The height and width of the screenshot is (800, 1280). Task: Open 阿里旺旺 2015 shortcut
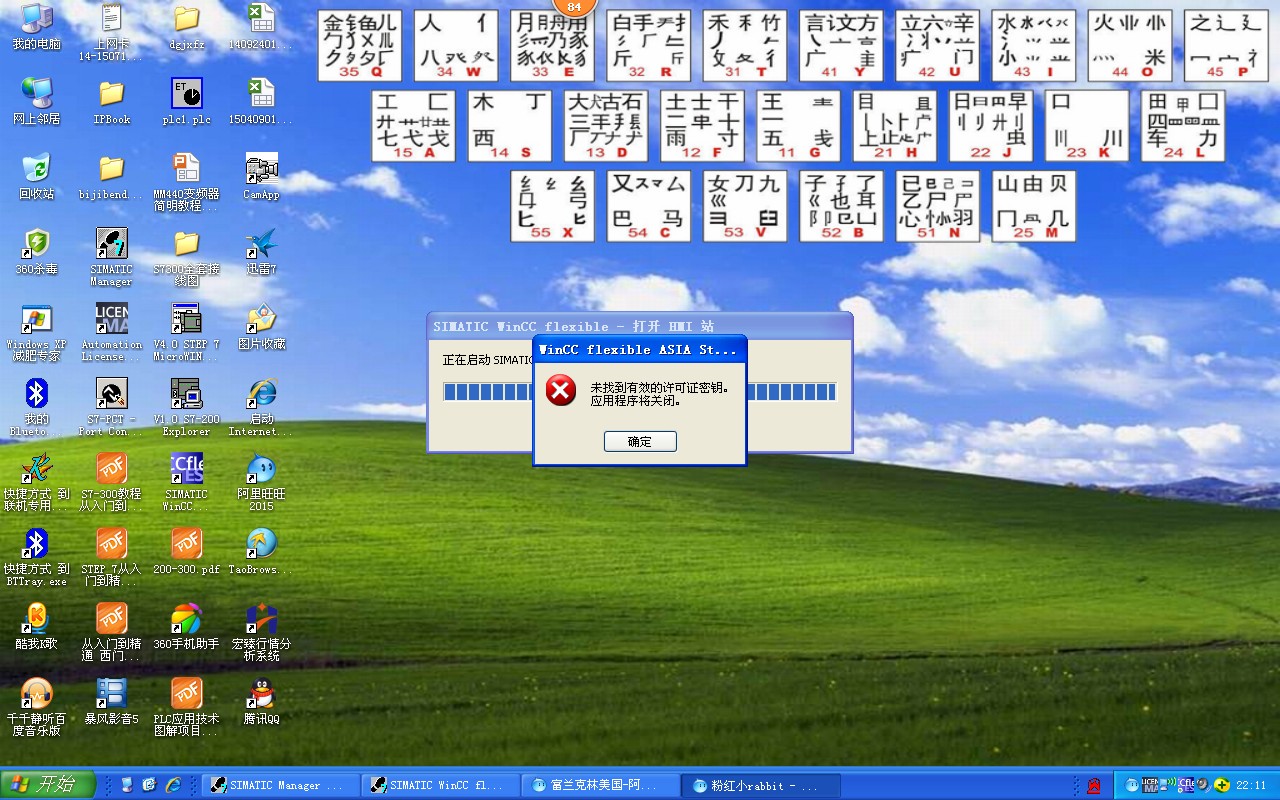(x=261, y=481)
